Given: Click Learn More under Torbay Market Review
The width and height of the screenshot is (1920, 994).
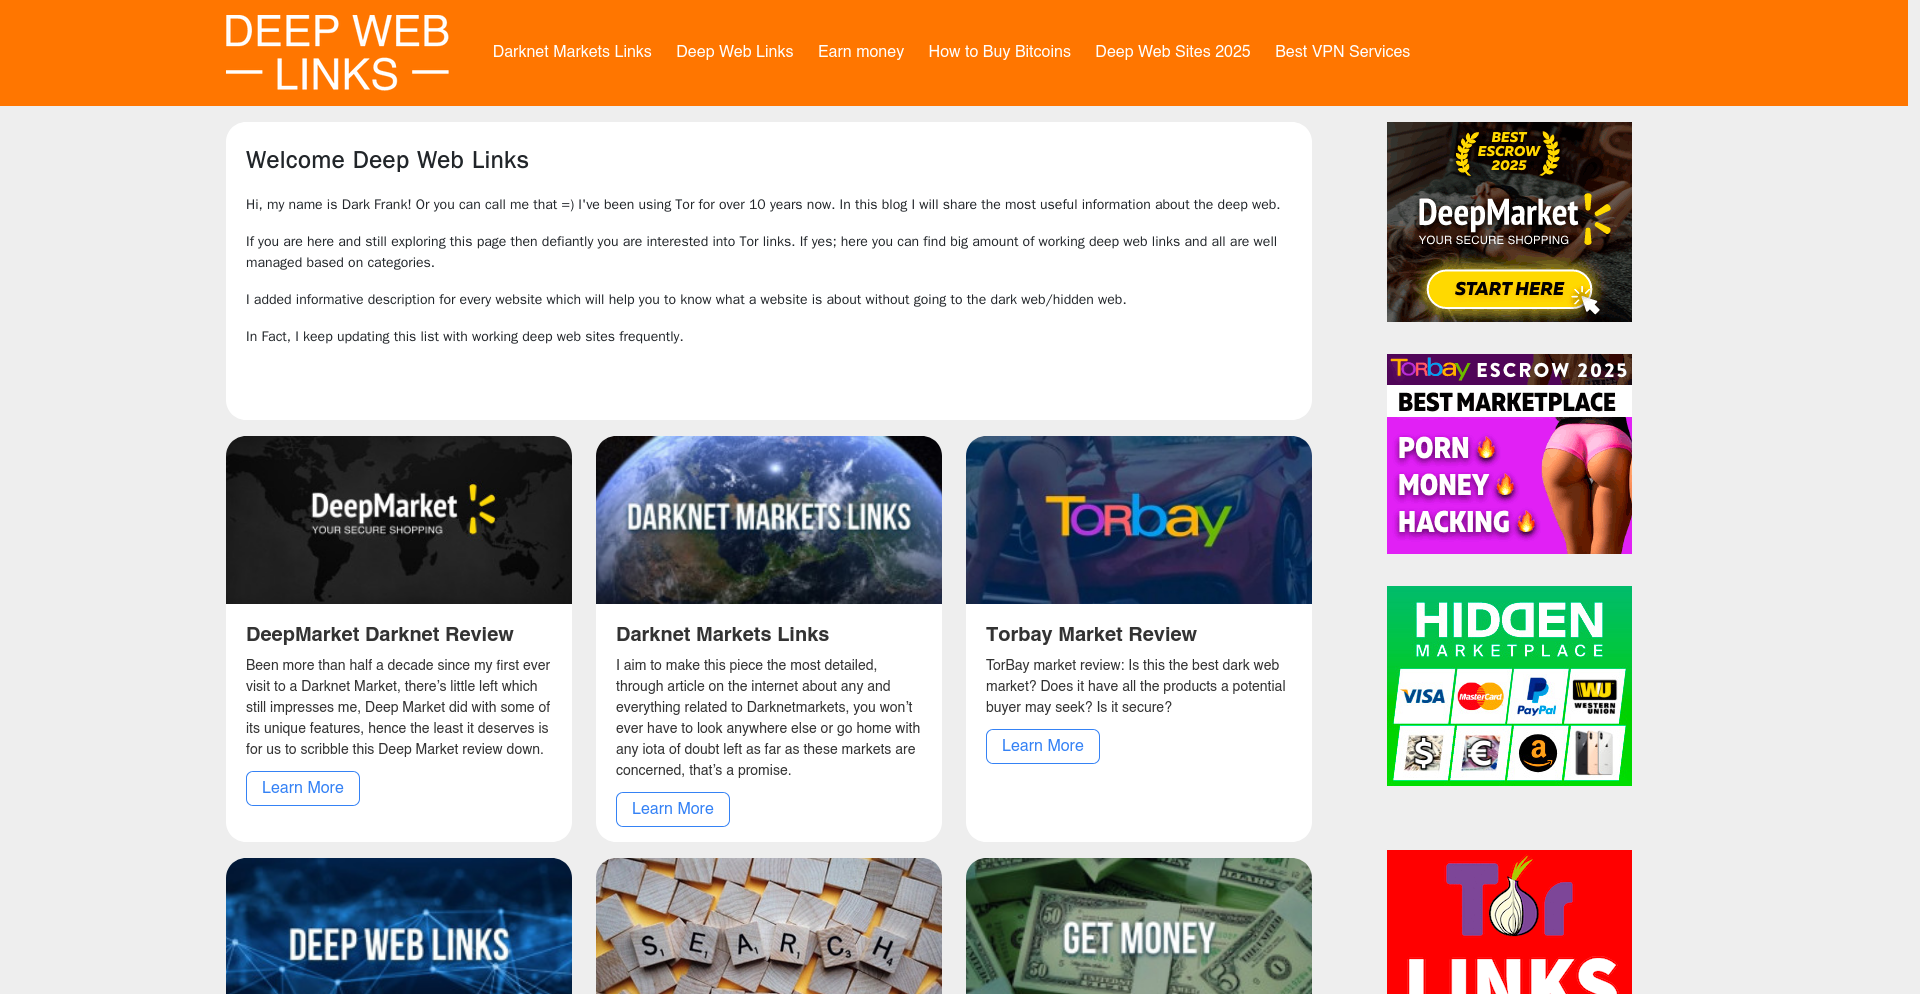Looking at the screenshot, I should coord(1043,746).
